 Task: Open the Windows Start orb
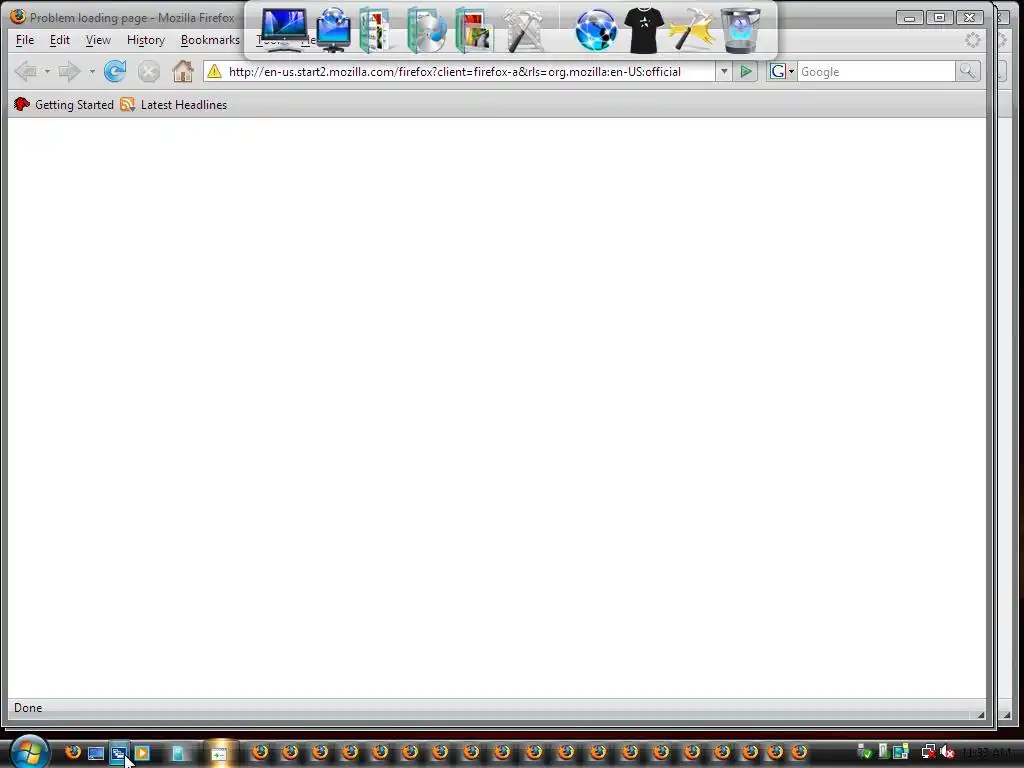coord(29,752)
